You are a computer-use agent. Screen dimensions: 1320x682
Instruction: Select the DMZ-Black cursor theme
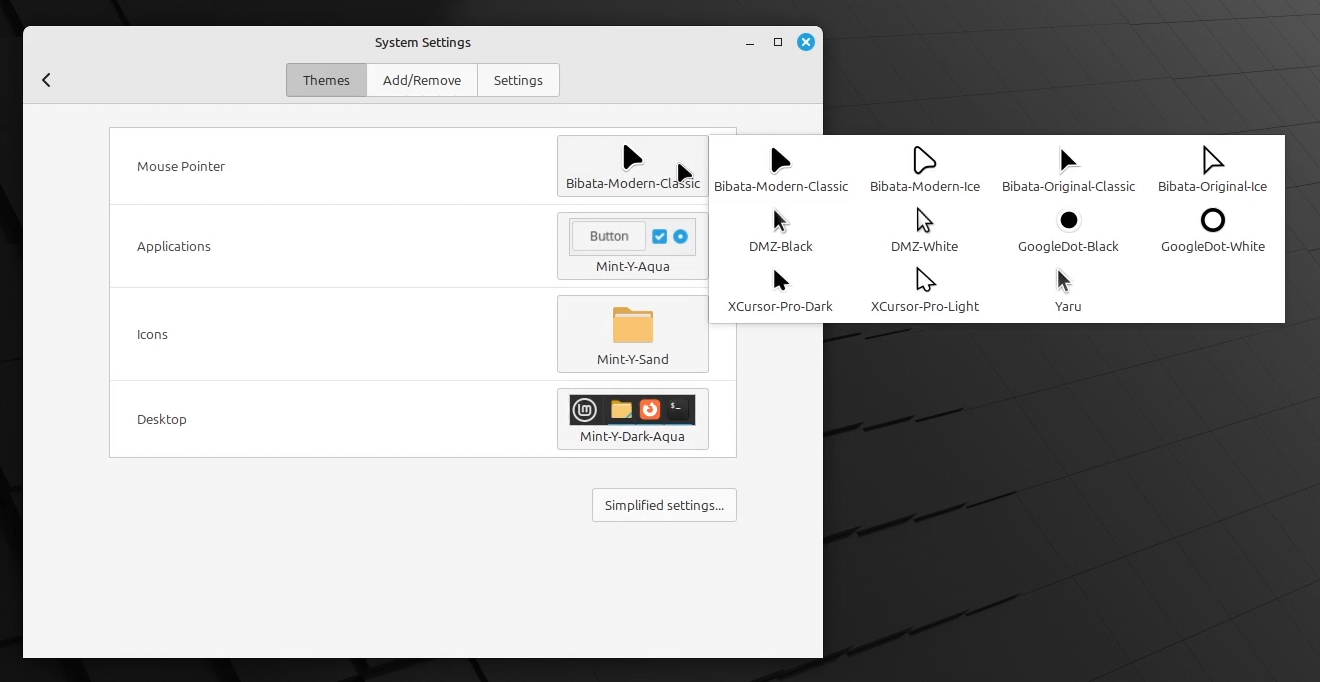(780, 229)
